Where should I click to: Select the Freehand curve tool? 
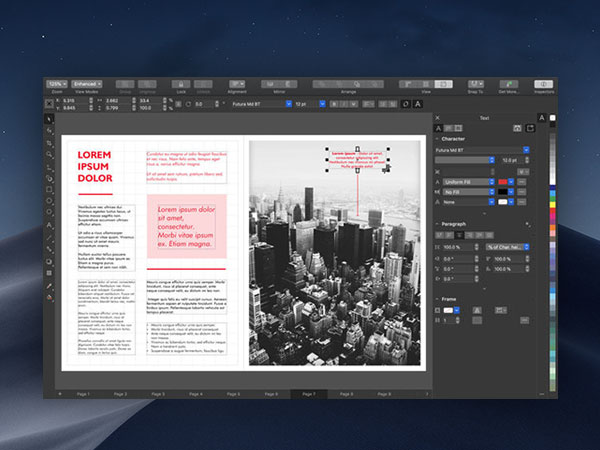[49, 167]
